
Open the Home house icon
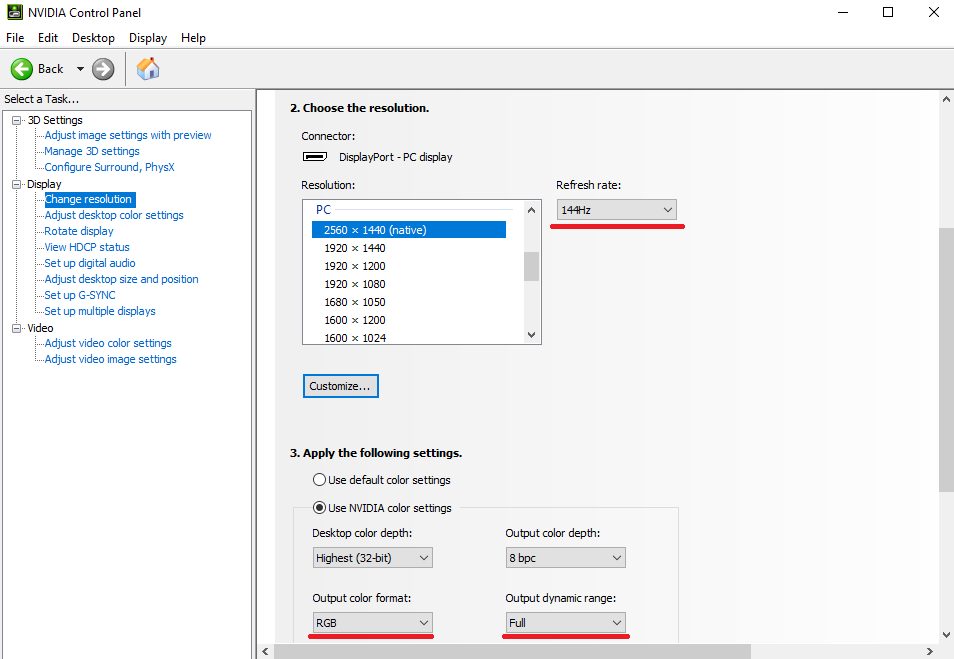(x=148, y=69)
